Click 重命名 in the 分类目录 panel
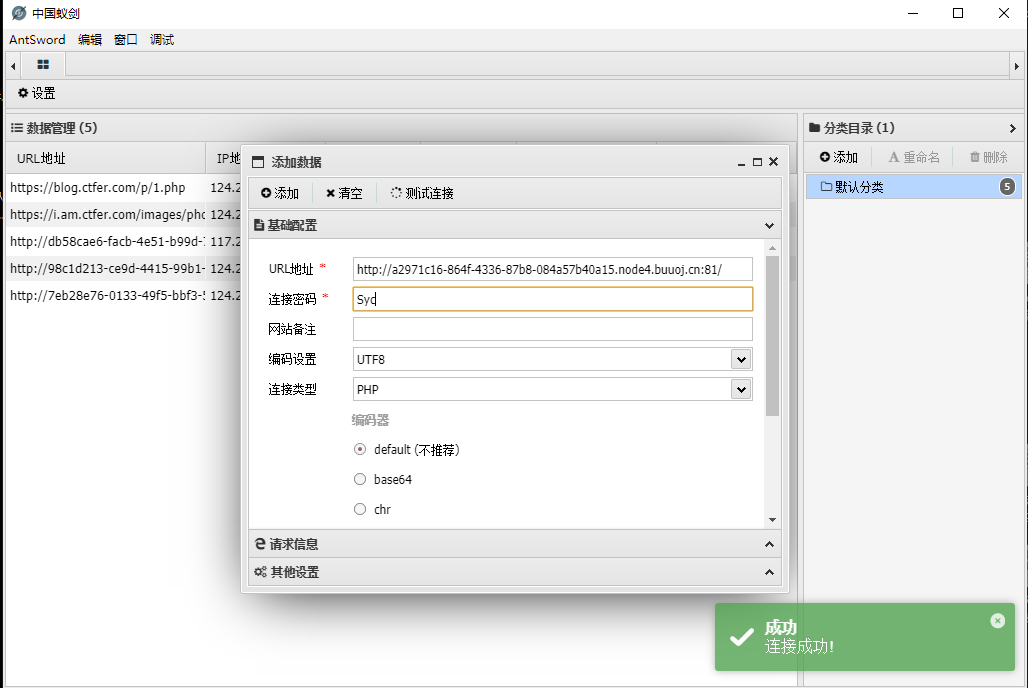Image resolution: width=1028 pixels, height=688 pixels. coord(914,157)
